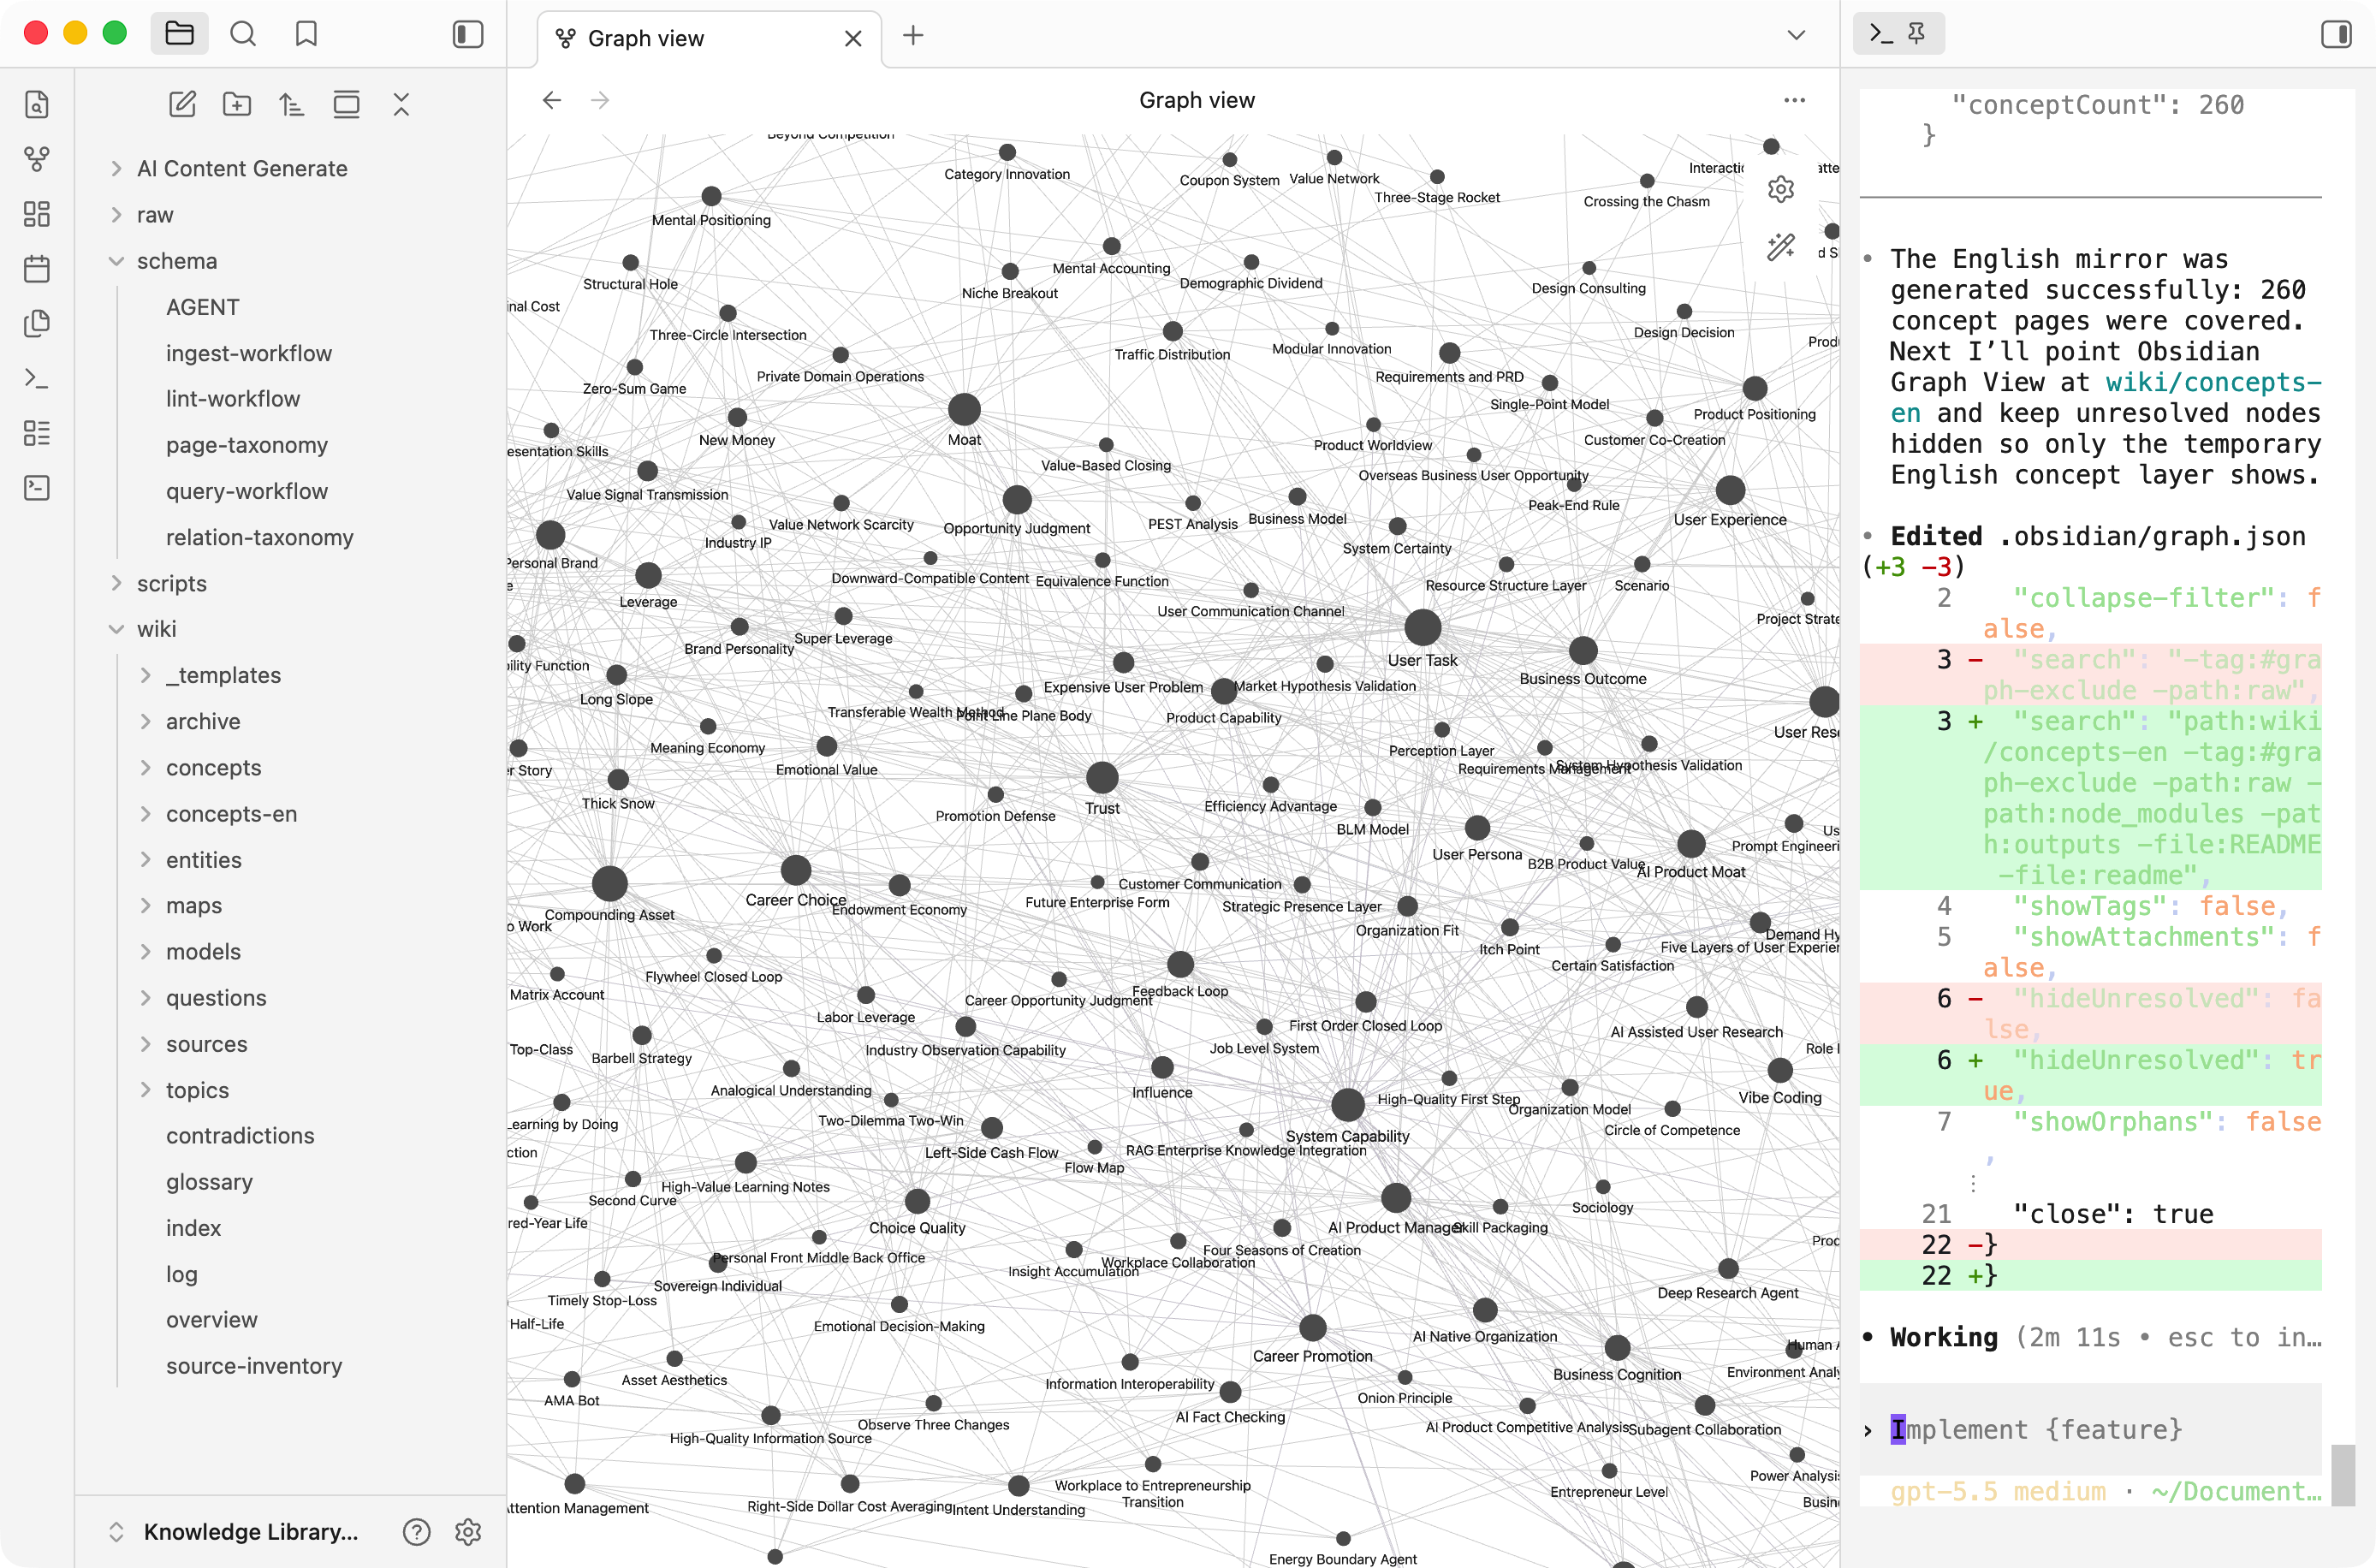Open command palette ribbon icon

(37, 378)
